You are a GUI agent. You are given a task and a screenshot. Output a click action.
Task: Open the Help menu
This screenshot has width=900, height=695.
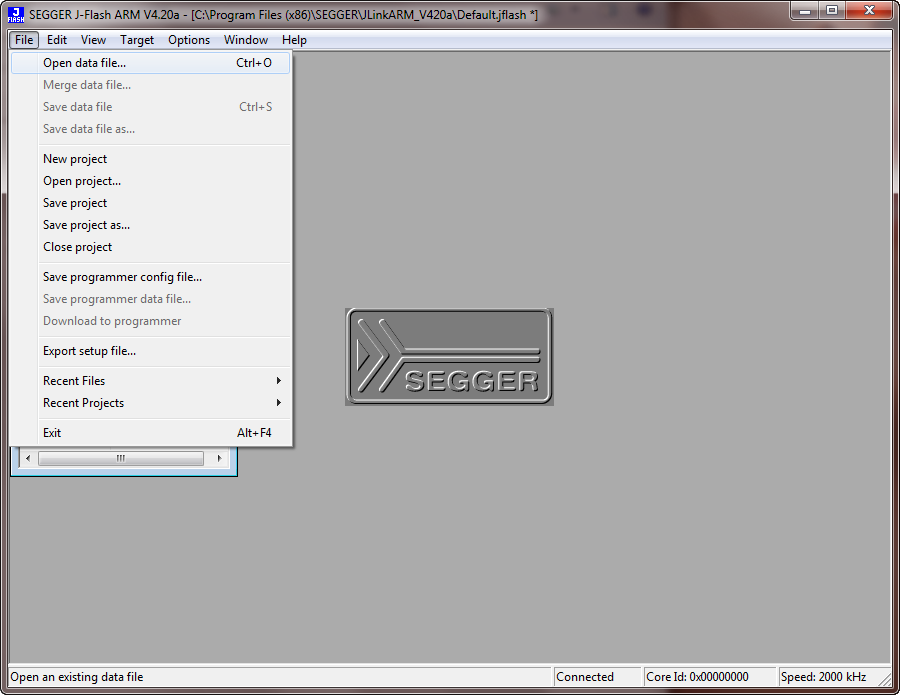294,40
